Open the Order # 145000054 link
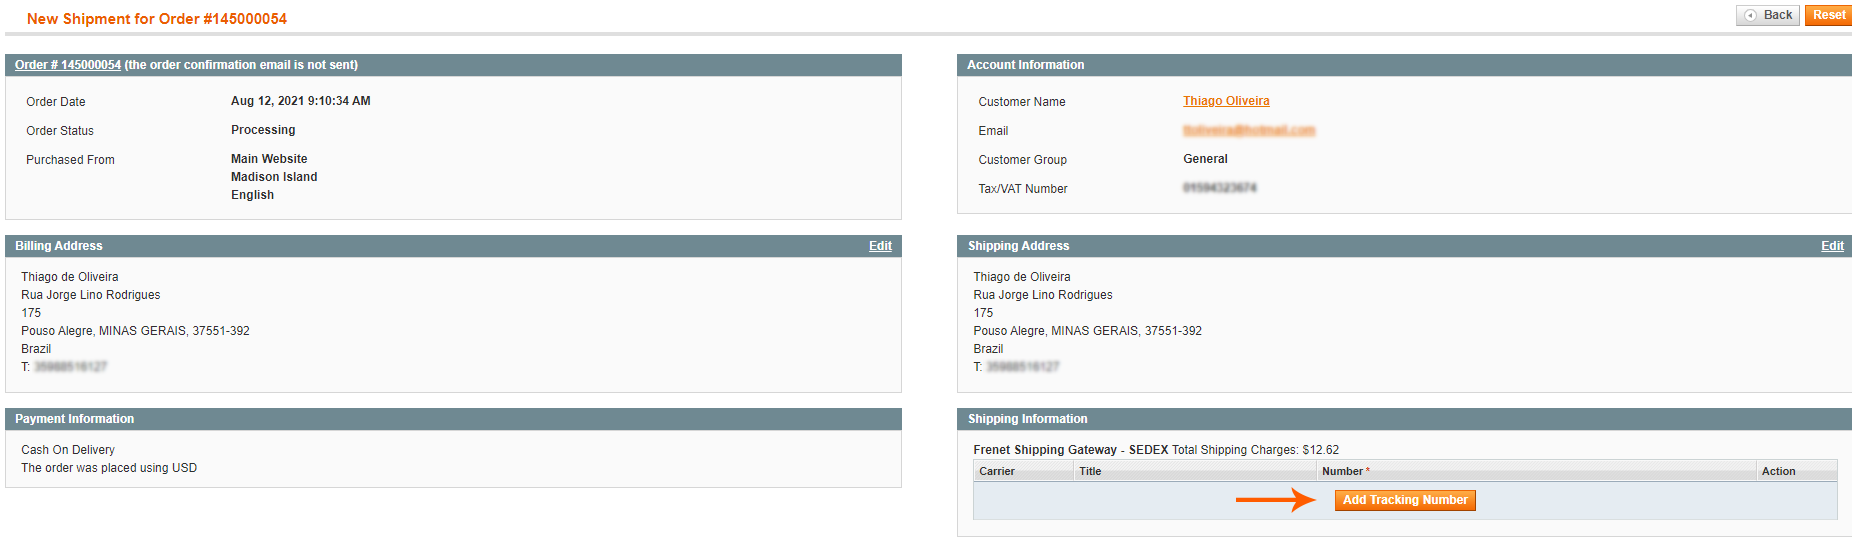 click(x=68, y=65)
